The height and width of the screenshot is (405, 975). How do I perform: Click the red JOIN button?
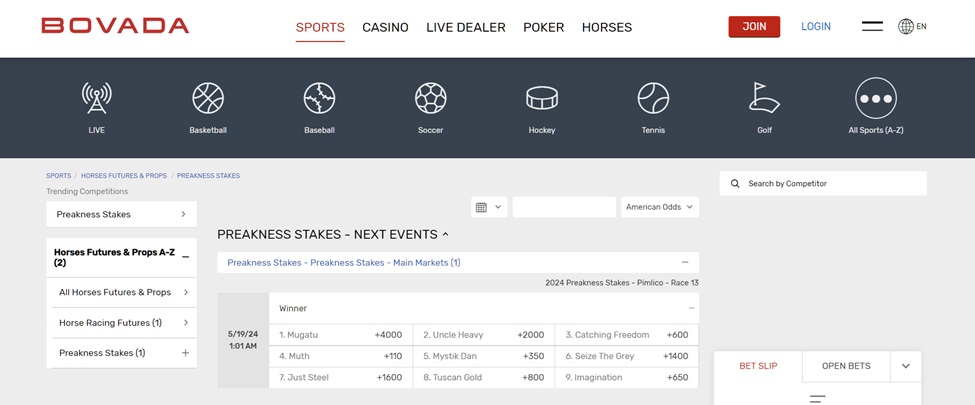[x=754, y=27]
